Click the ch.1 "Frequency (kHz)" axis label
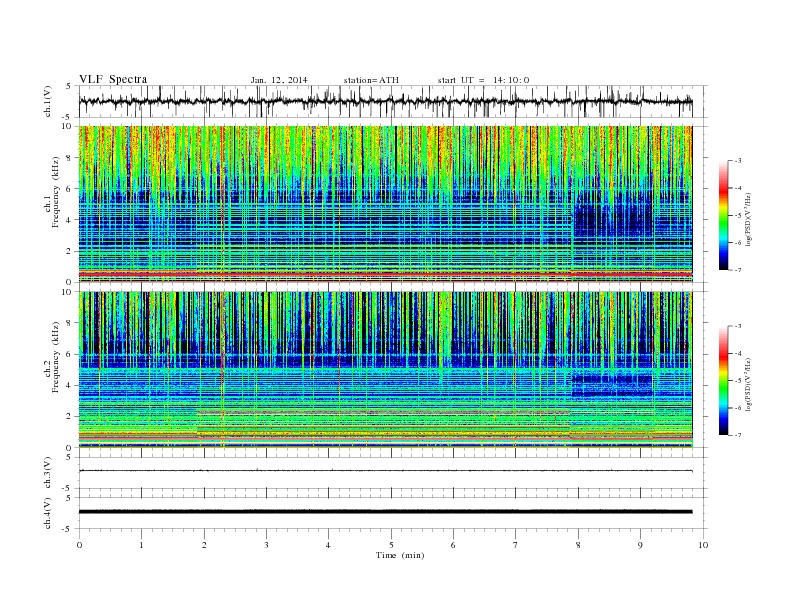 pos(56,192)
